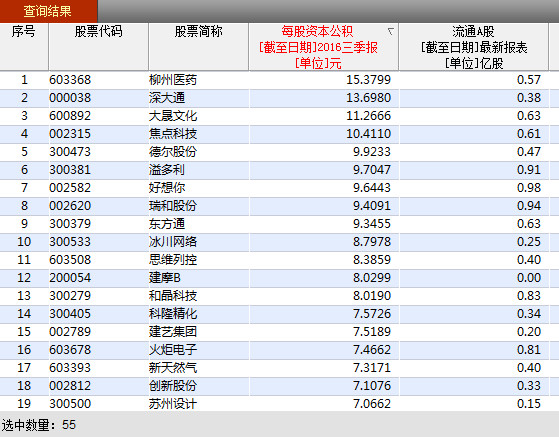This screenshot has height=437, width=559.
Task: Select stock code 002582
Action: 70,188
